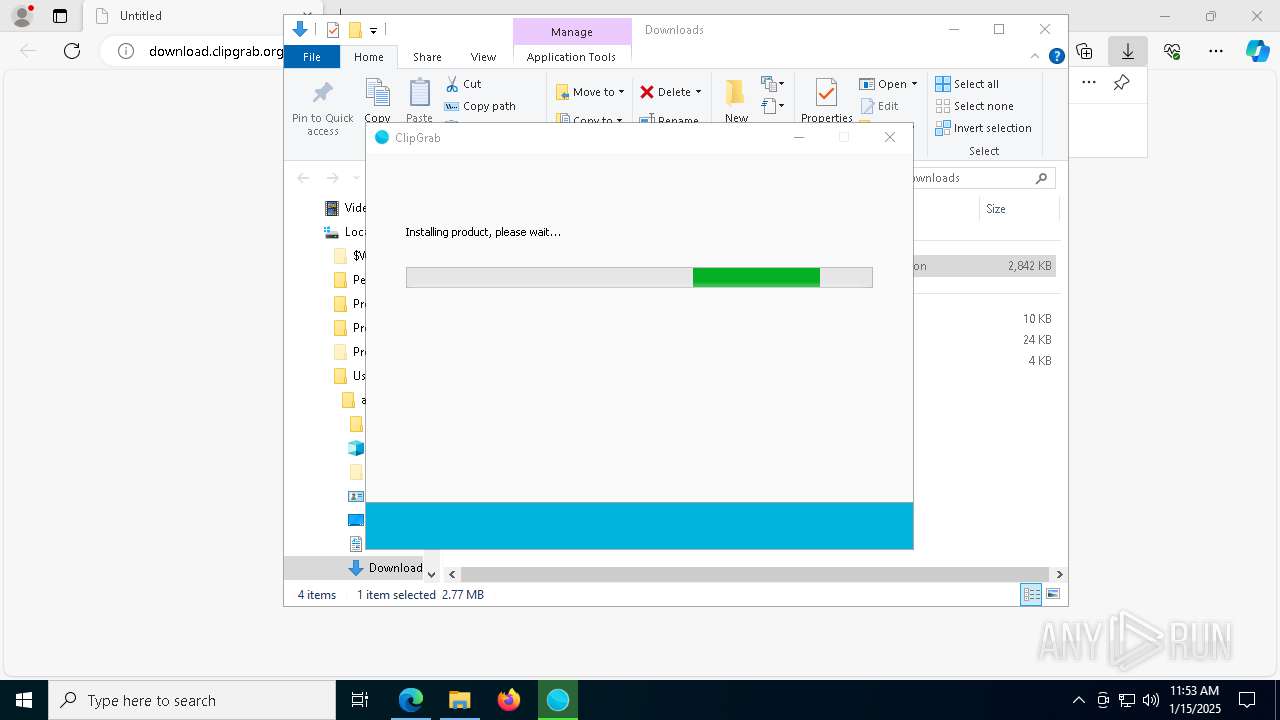Viewport: 1280px width, 720px height.
Task: Click the New folder icon
Action: [736, 92]
